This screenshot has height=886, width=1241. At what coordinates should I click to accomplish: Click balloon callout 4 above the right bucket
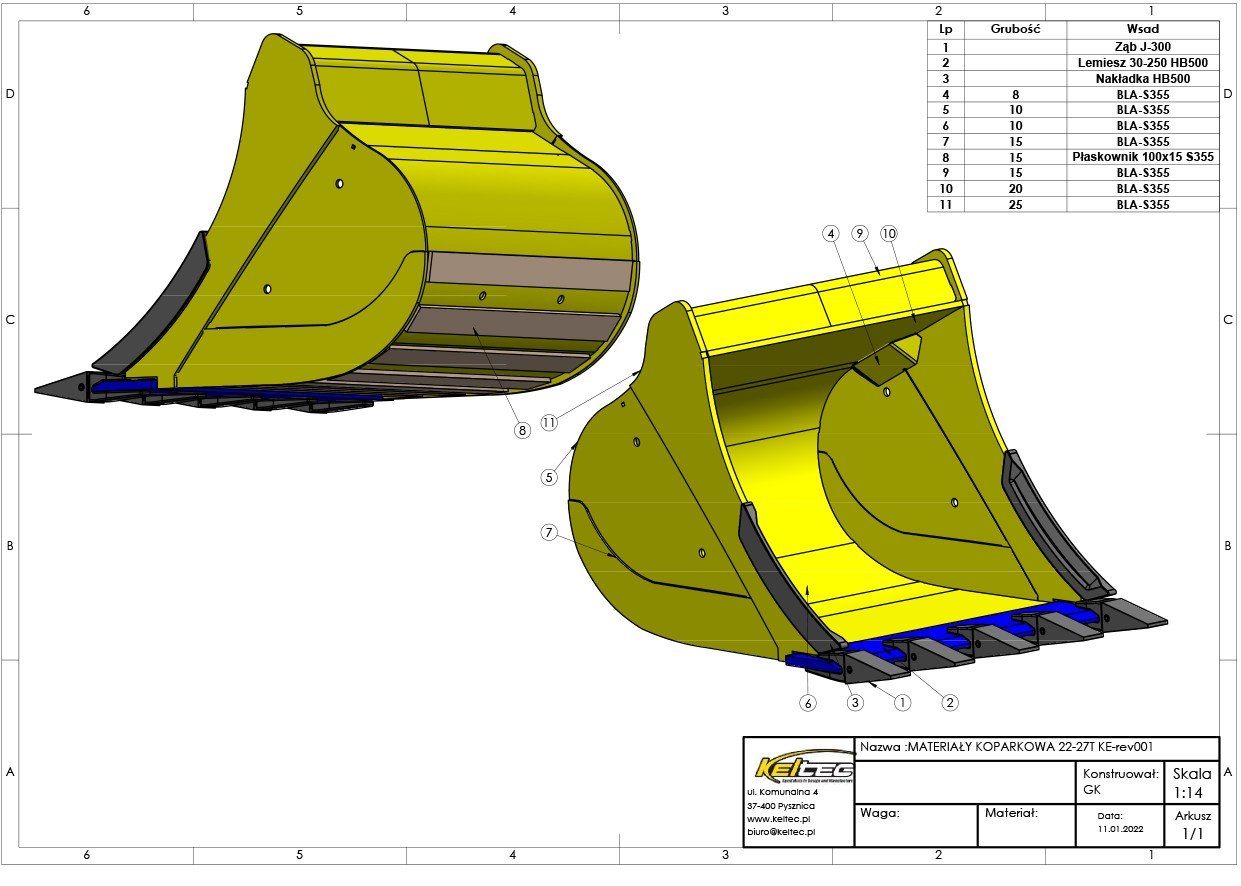pyautogui.click(x=830, y=233)
